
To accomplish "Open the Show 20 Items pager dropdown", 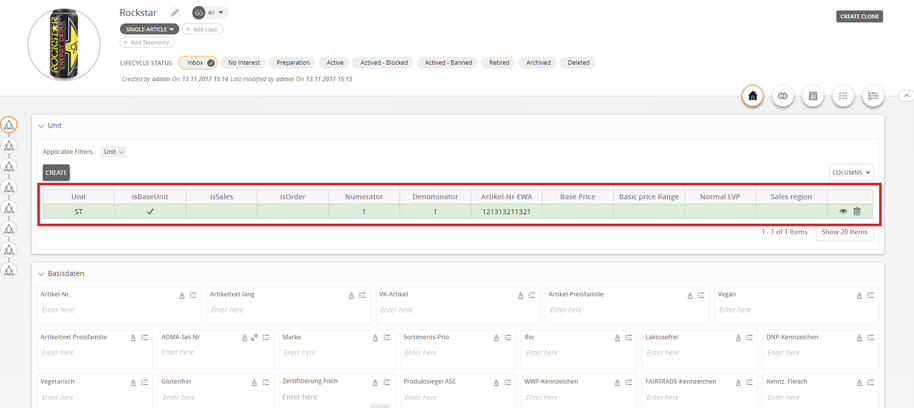I will point(845,232).
